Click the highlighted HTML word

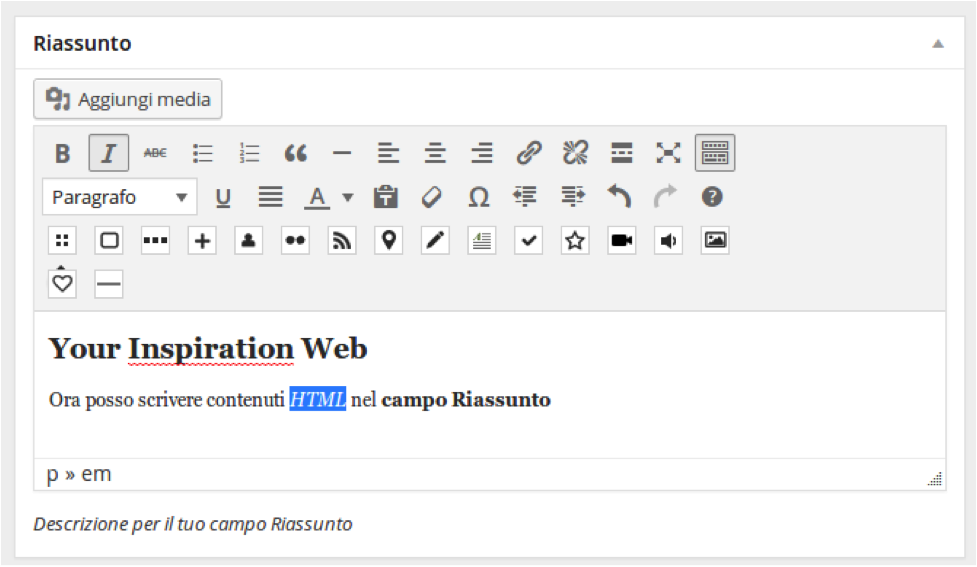coord(317,399)
